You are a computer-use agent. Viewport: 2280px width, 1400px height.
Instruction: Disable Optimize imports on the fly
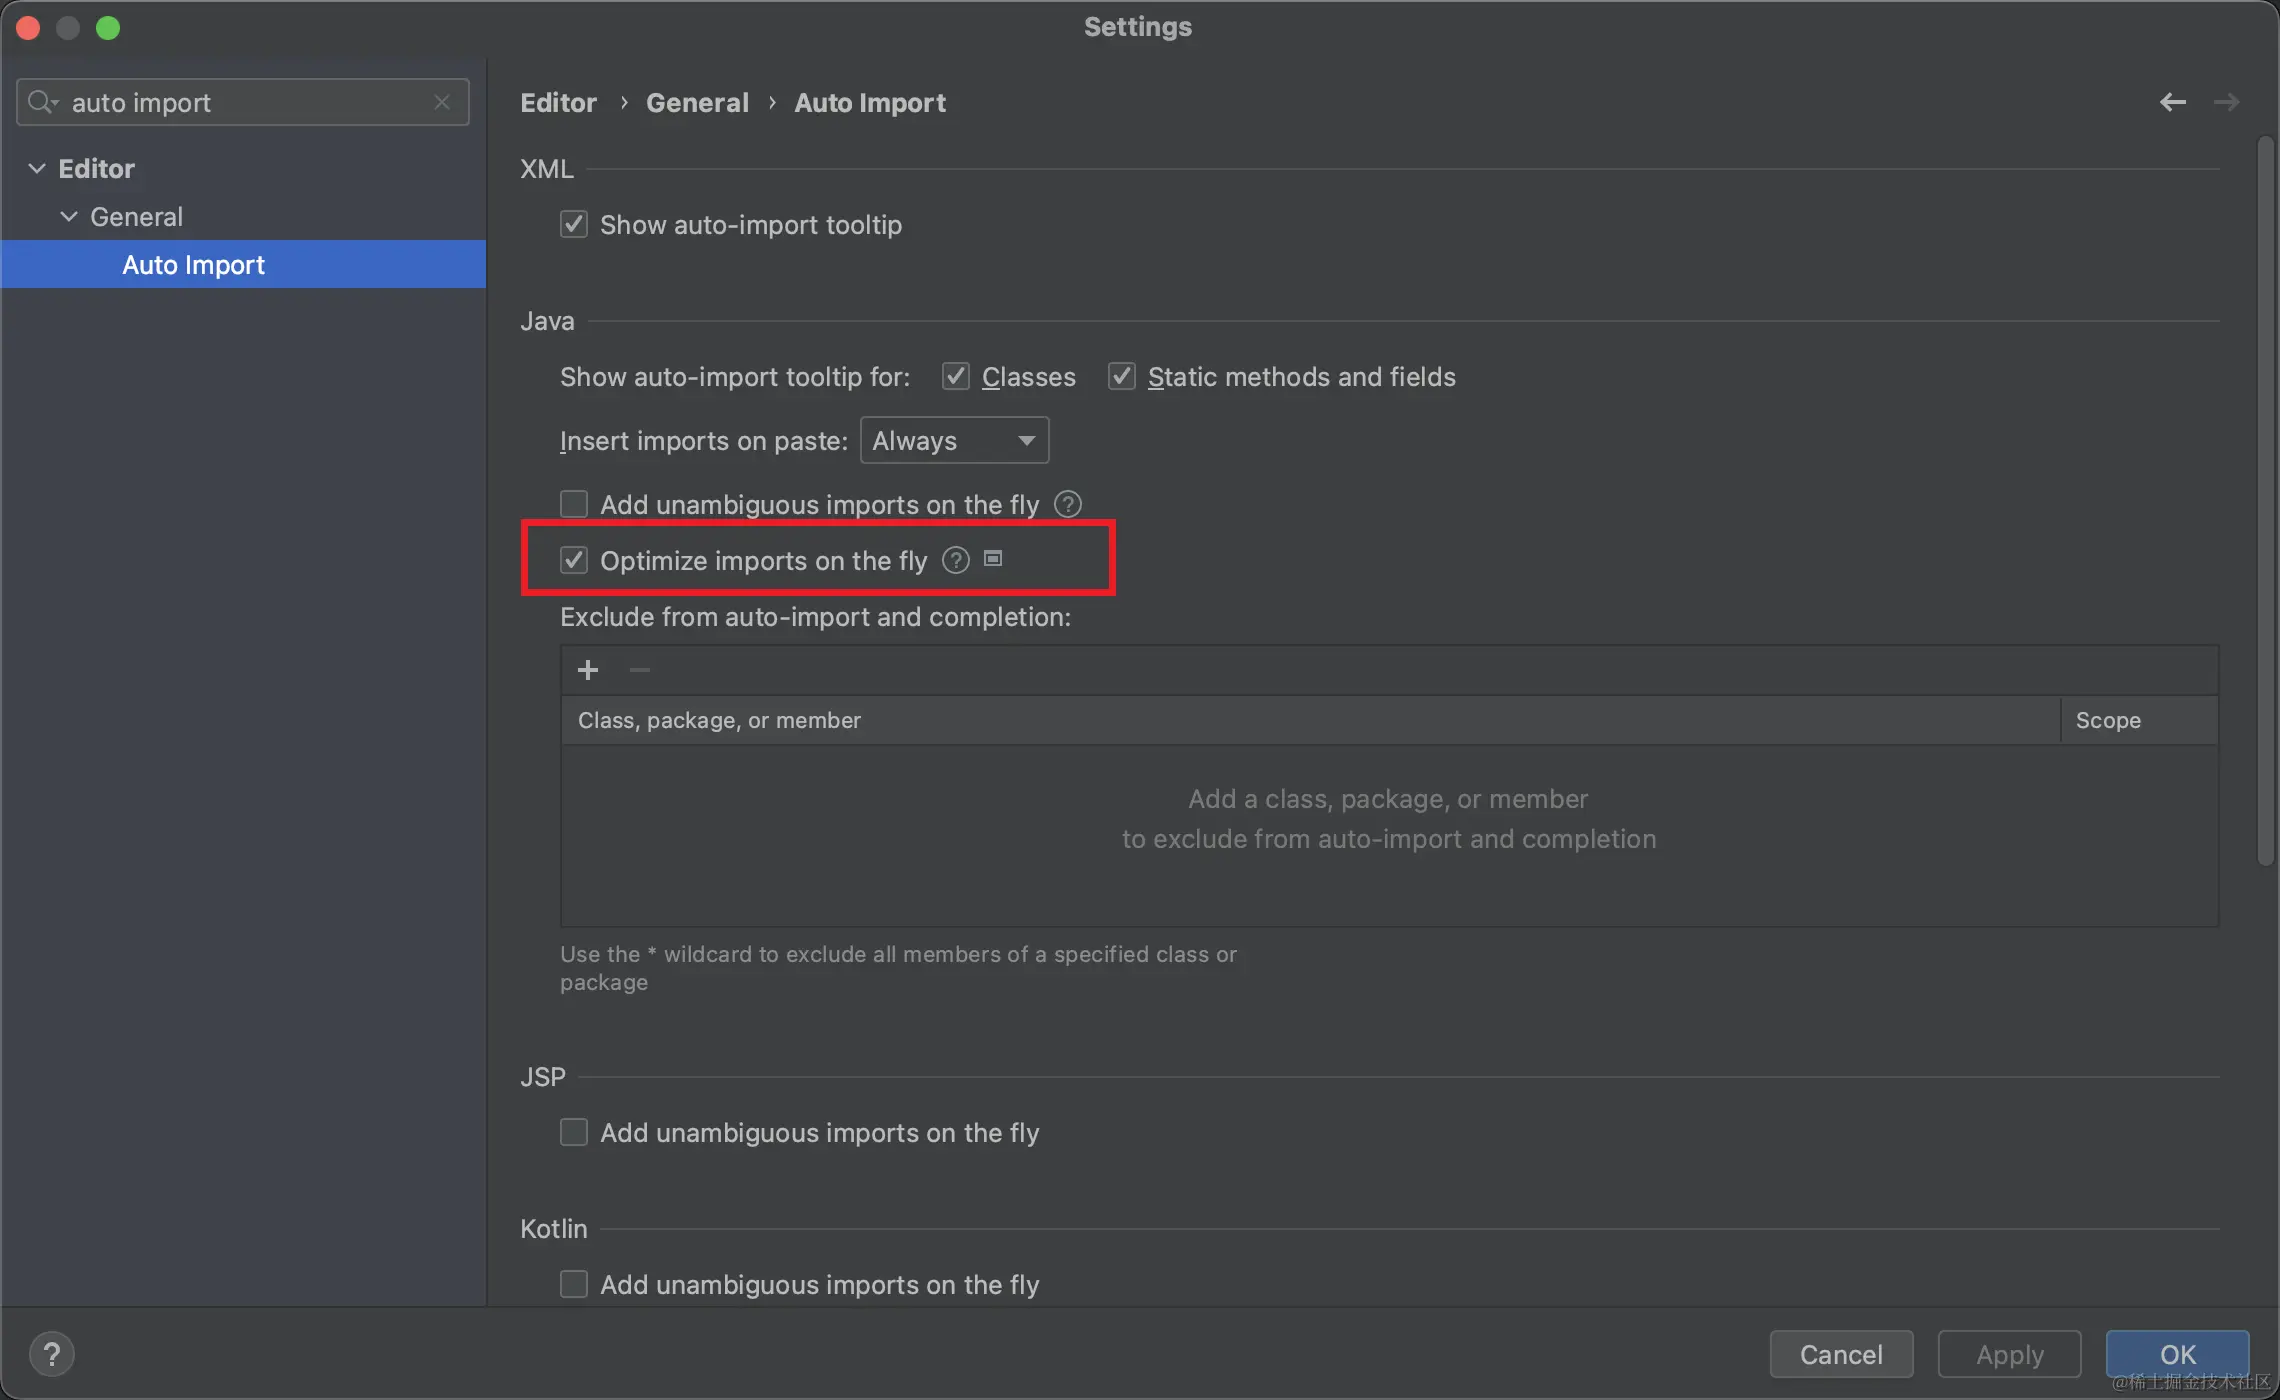(574, 560)
